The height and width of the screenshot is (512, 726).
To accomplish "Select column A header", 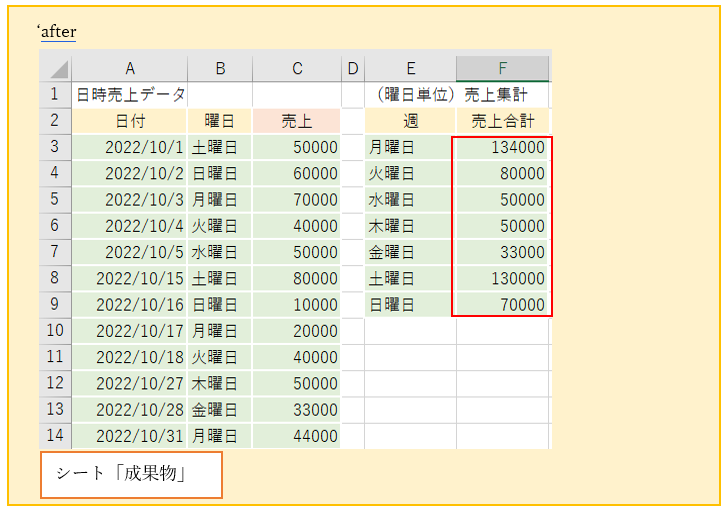I will pyautogui.click(x=130, y=69).
